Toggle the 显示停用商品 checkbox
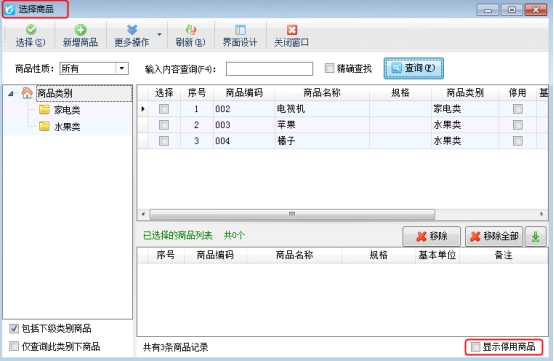The width and height of the screenshot is (554, 361). click(476, 347)
